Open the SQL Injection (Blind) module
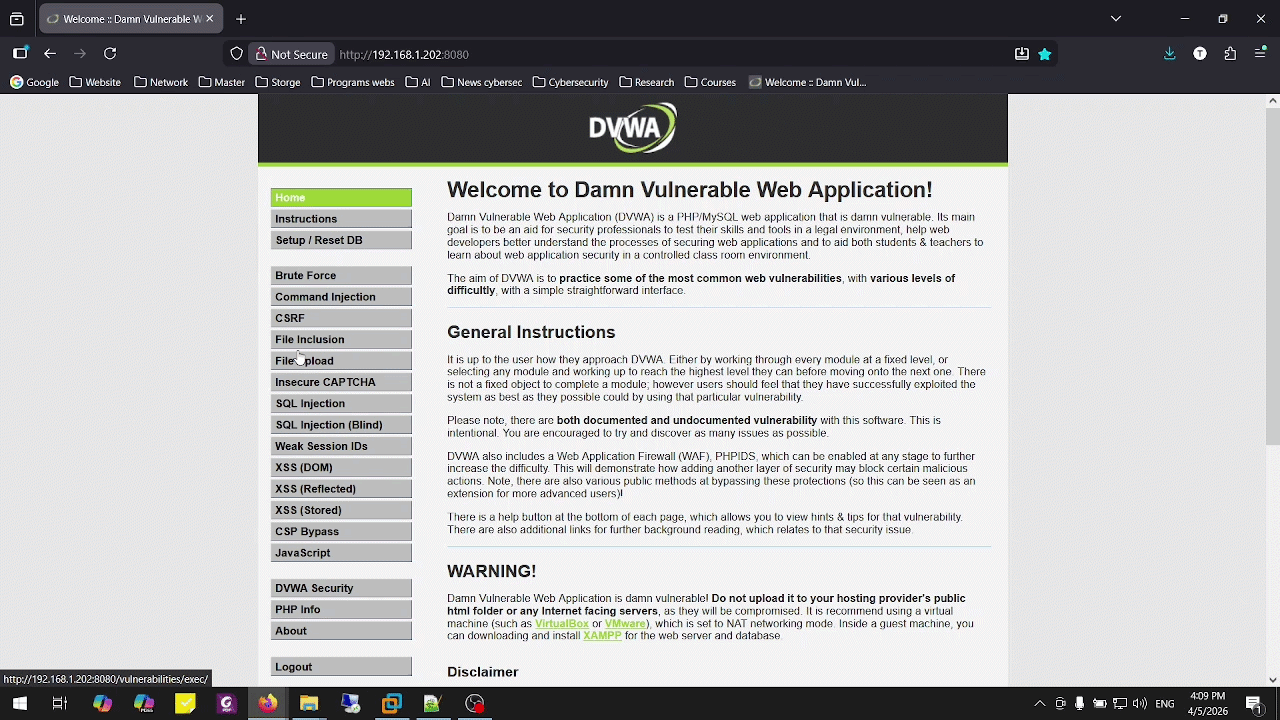Image resolution: width=1280 pixels, height=720 pixels. point(341,425)
